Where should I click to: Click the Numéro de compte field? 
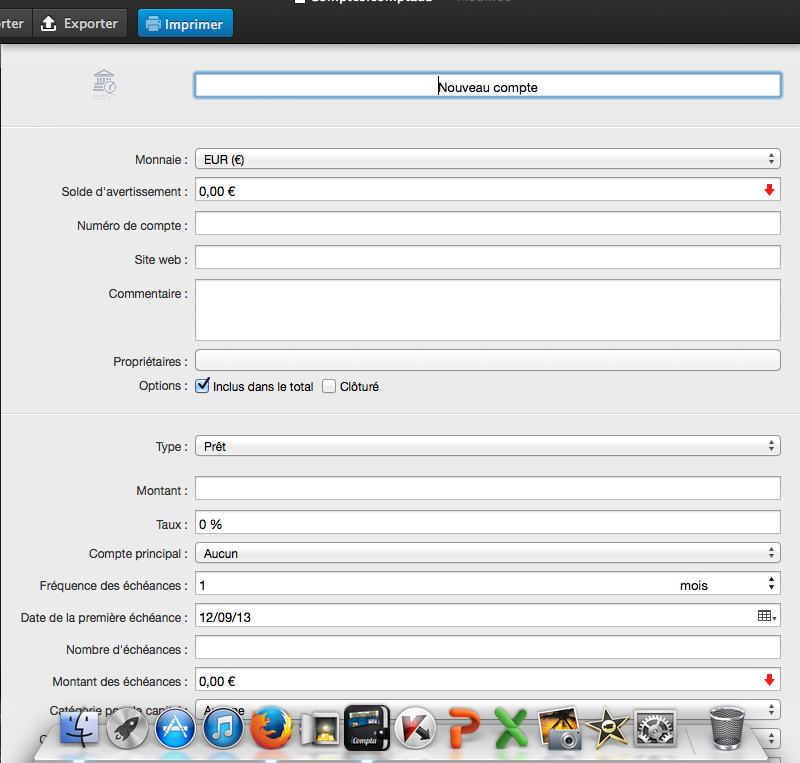pyautogui.click(x=487, y=225)
